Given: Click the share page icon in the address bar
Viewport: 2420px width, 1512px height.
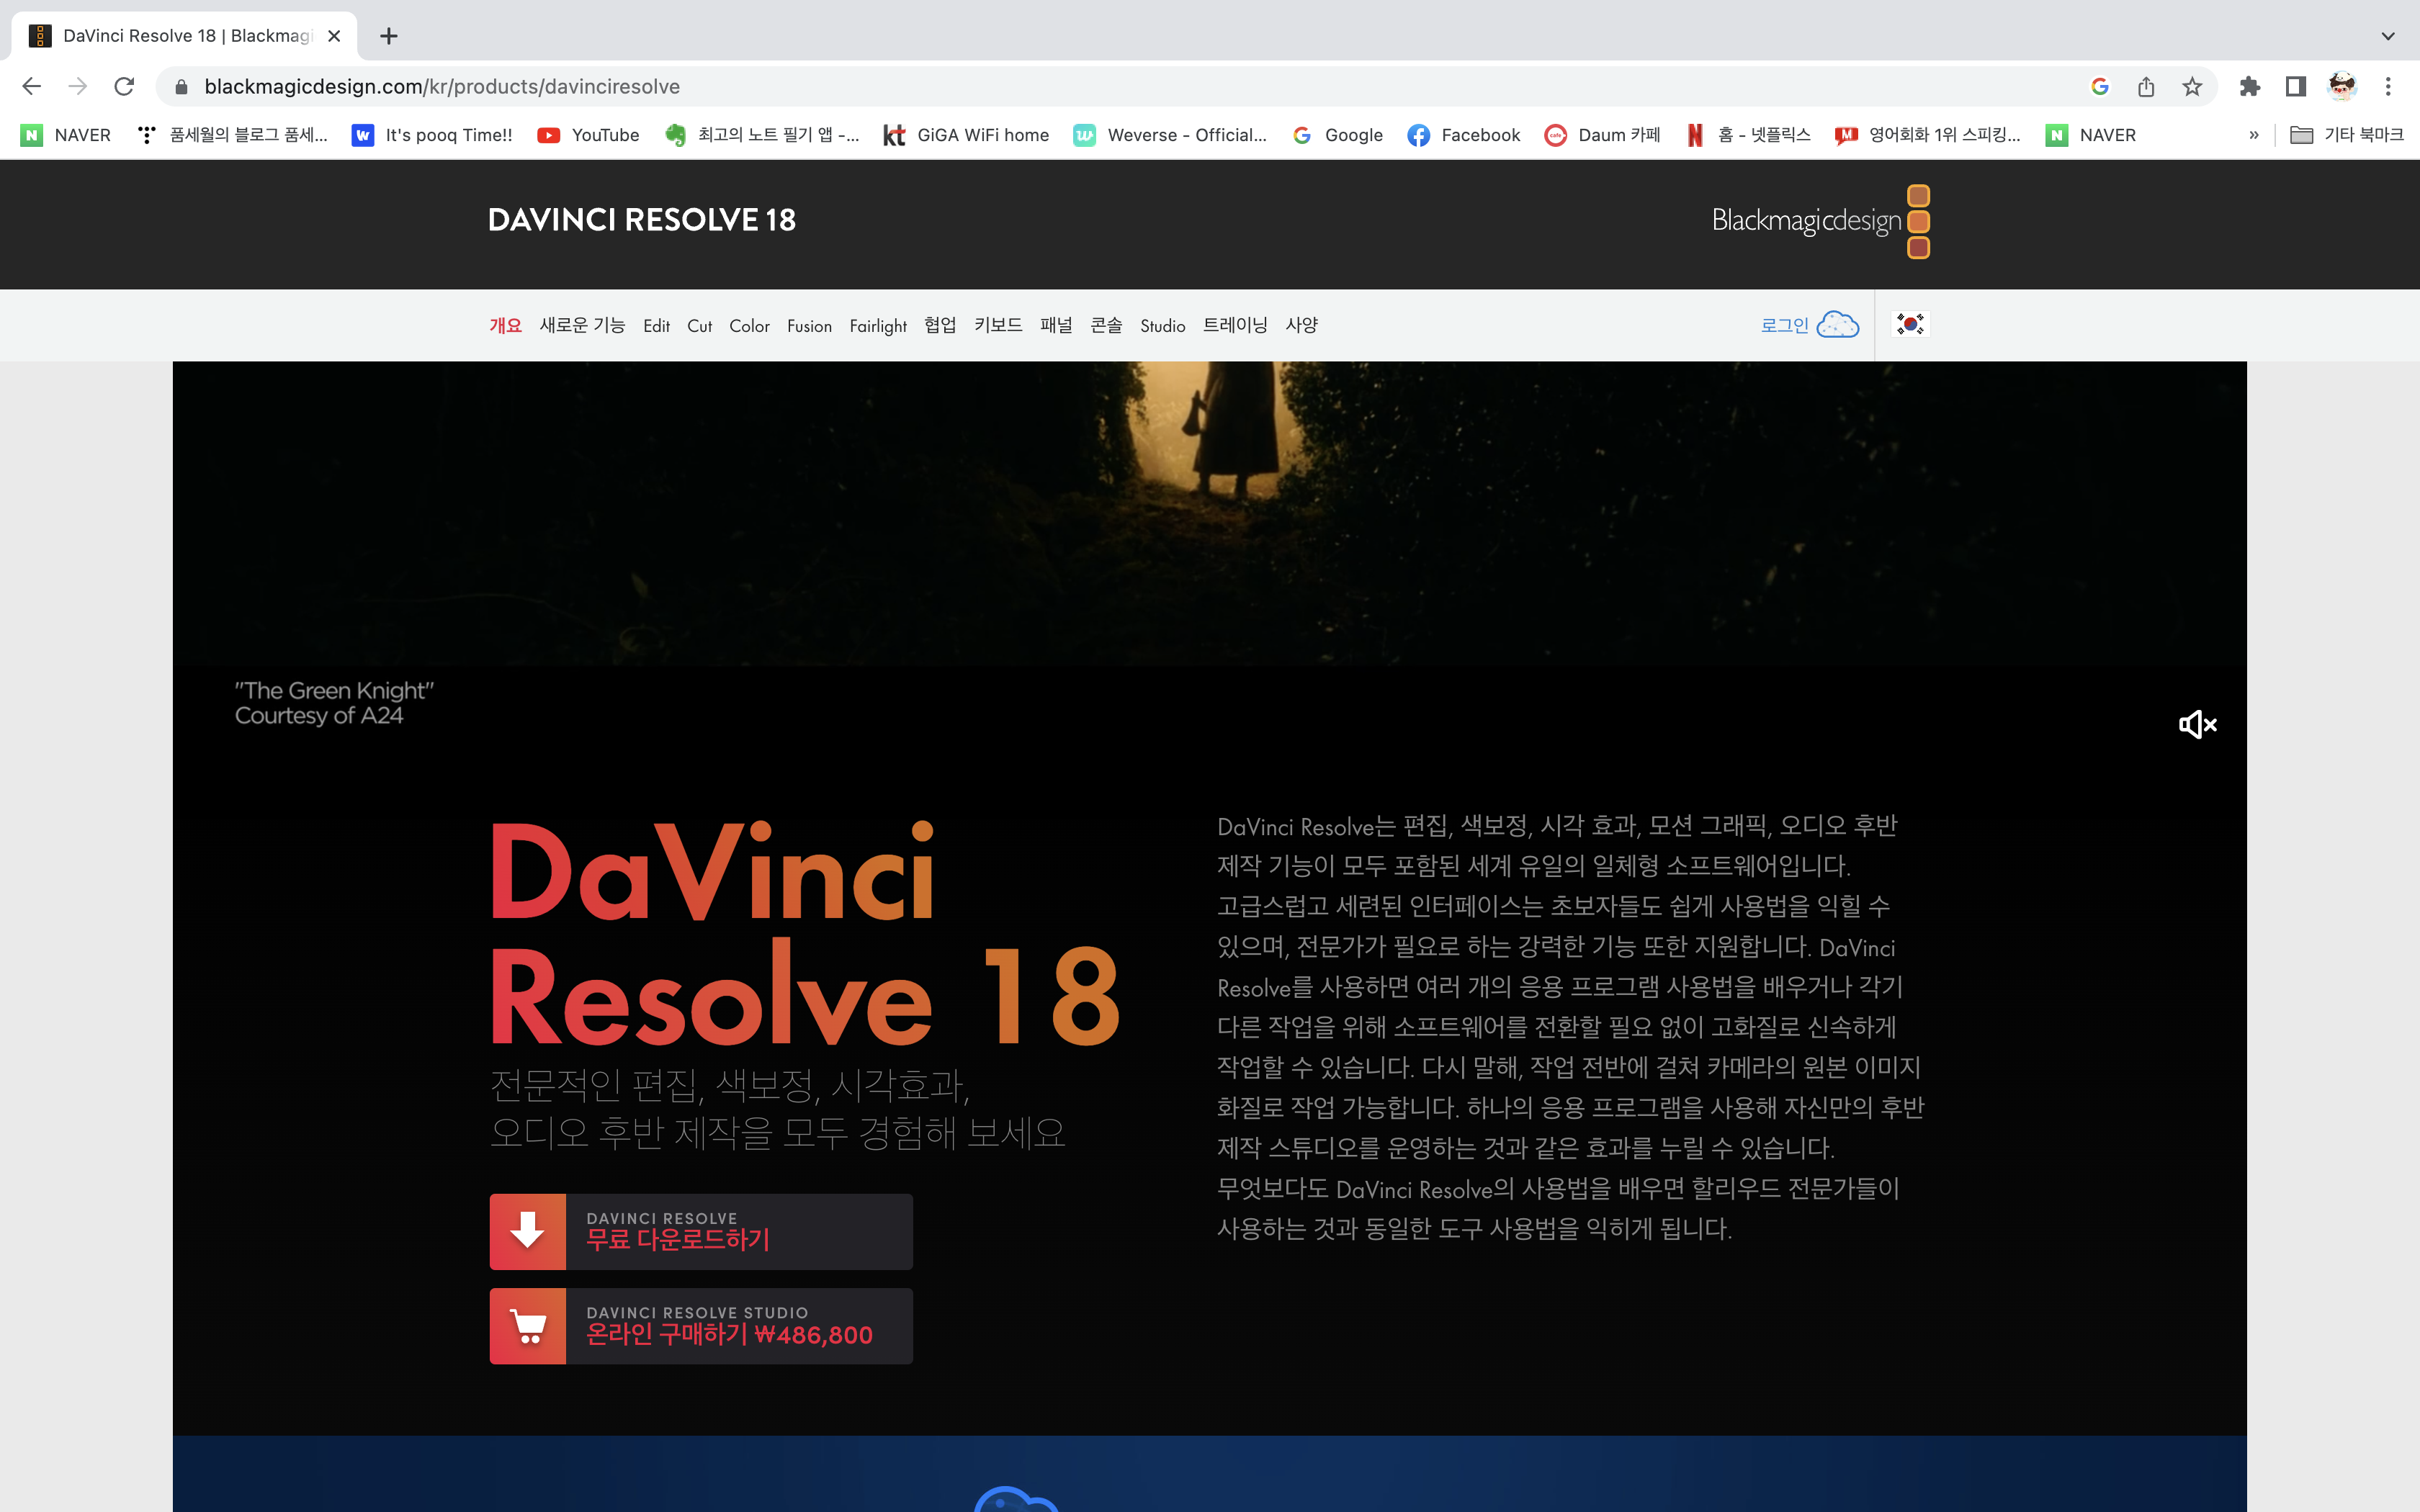Looking at the screenshot, I should (x=2146, y=87).
